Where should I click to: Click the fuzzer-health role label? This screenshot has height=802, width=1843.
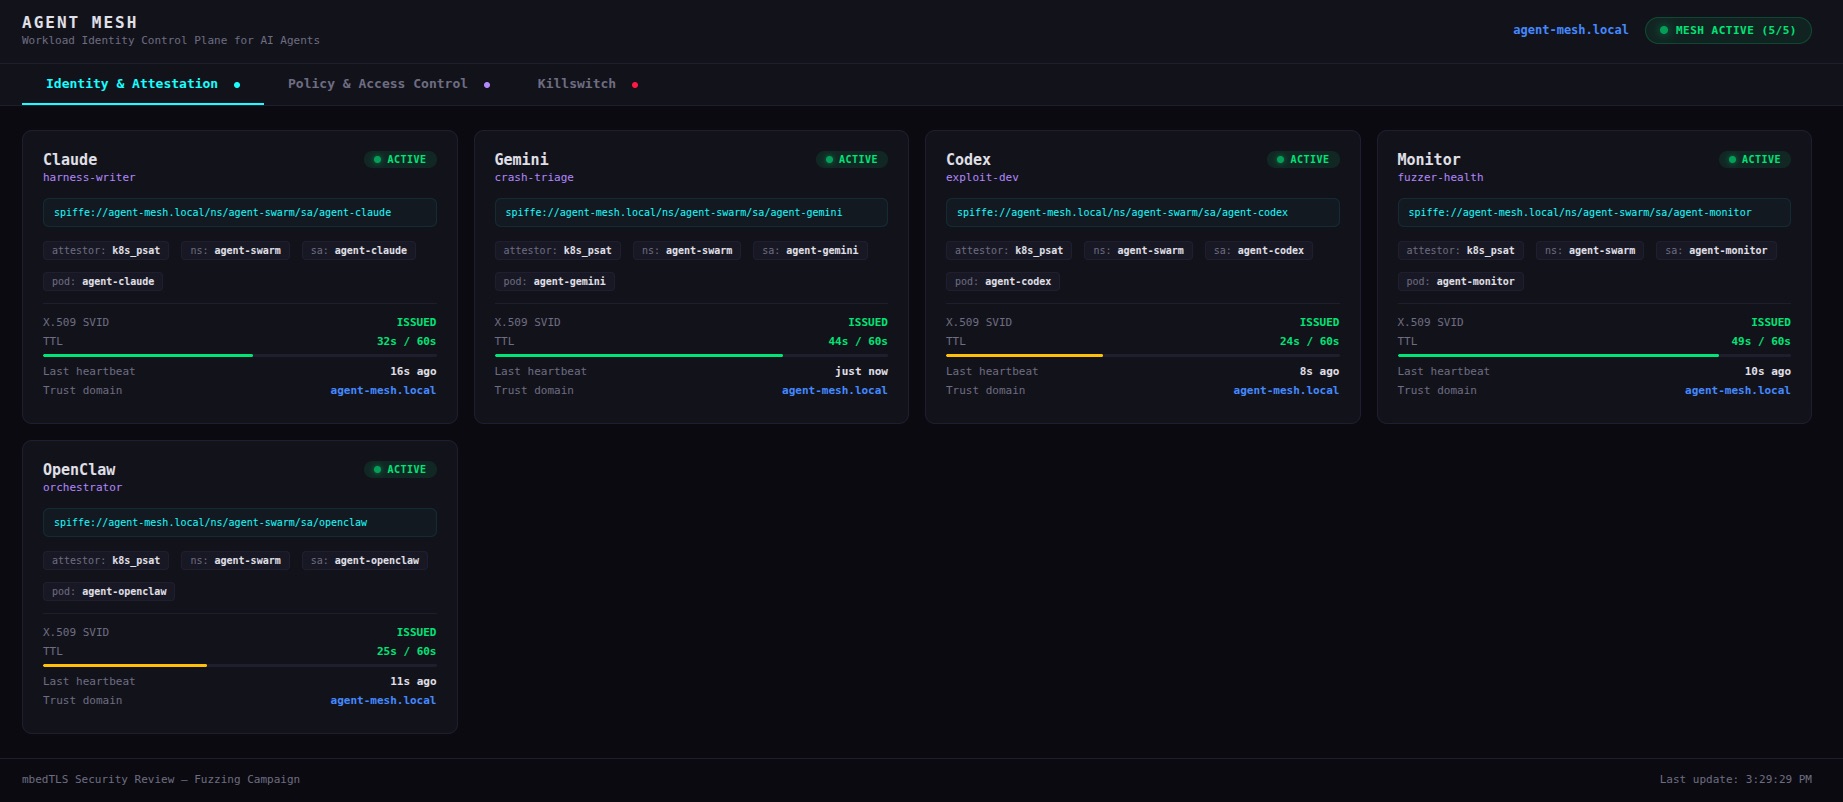coord(1440,178)
